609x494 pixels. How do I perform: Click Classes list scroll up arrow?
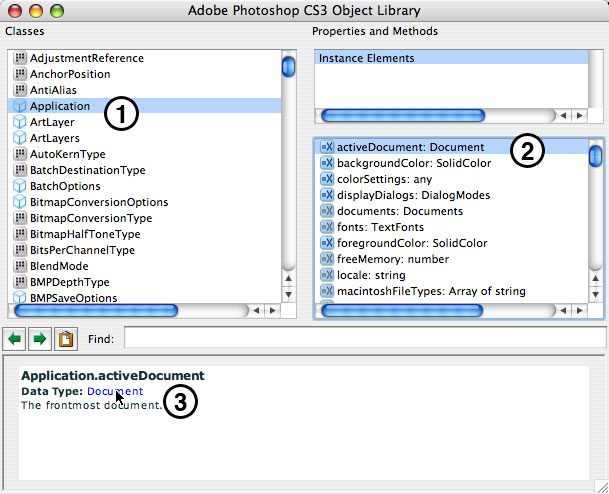point(288,278)
